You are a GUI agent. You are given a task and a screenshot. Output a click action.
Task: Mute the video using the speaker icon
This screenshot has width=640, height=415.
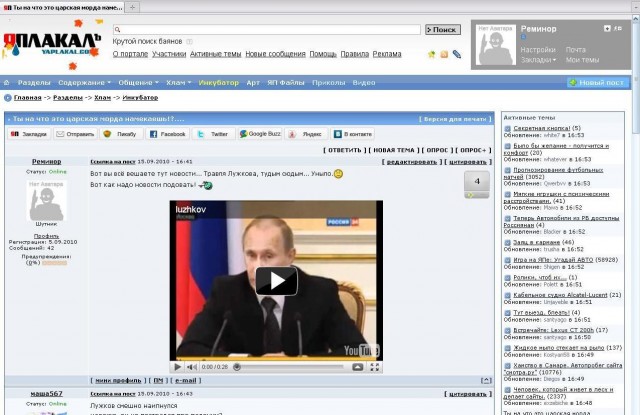[x=192, y=367]
